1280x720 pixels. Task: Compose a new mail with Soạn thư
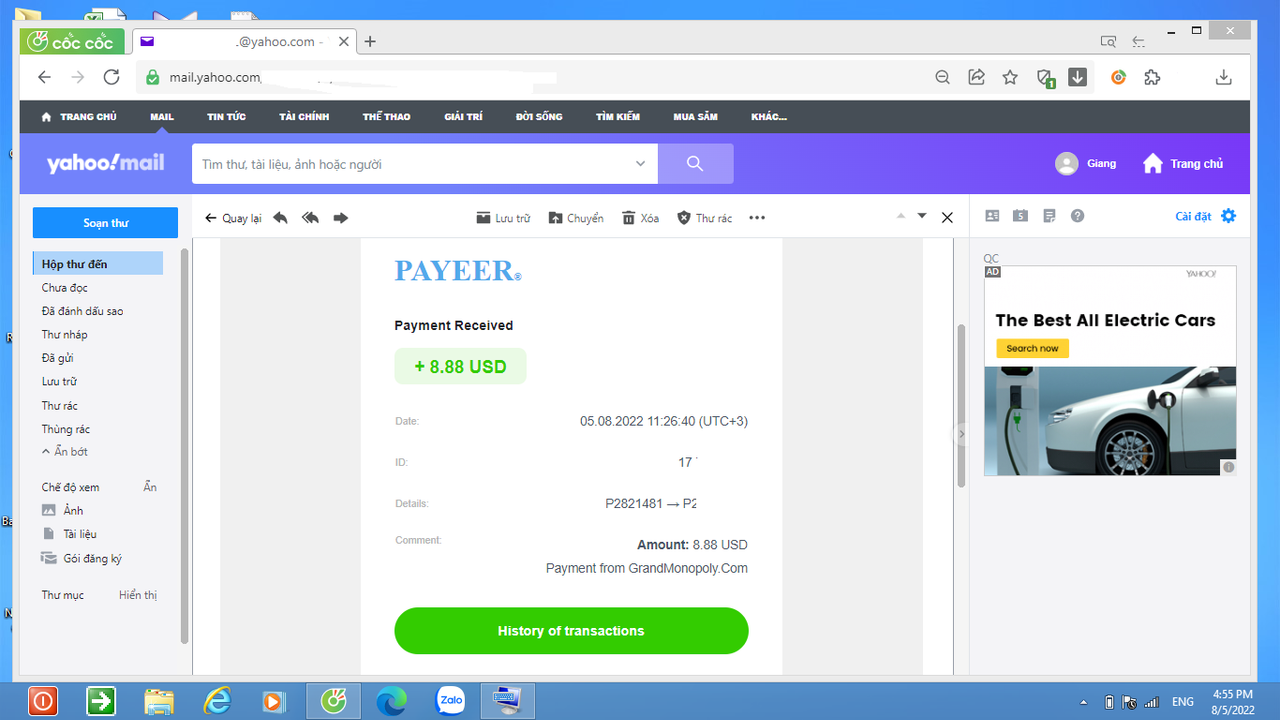[x=105, y=223]
